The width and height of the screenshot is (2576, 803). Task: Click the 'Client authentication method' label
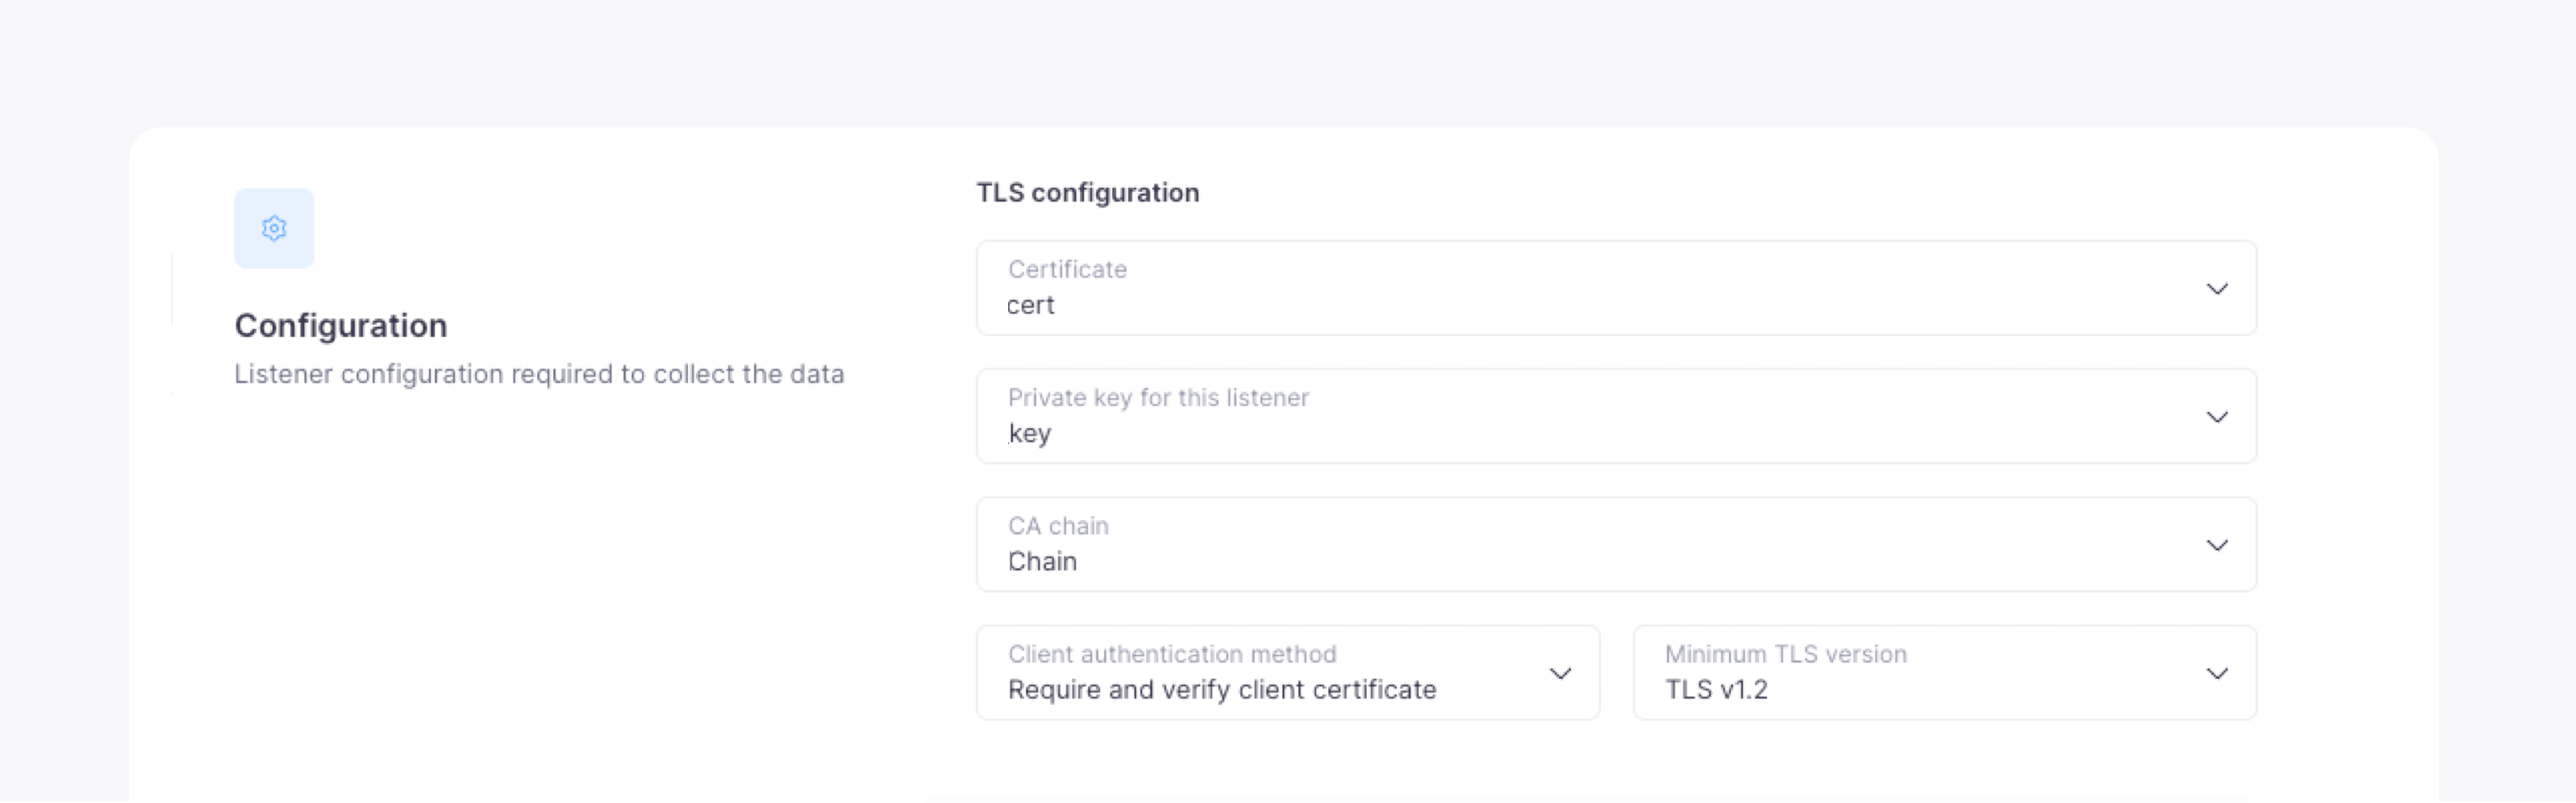[x=1172, y=654]
